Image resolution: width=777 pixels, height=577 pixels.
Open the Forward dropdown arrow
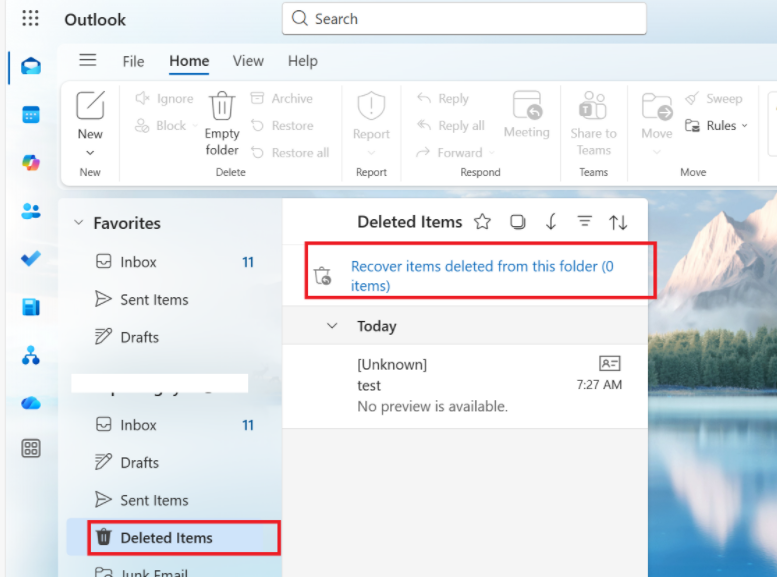492,153
